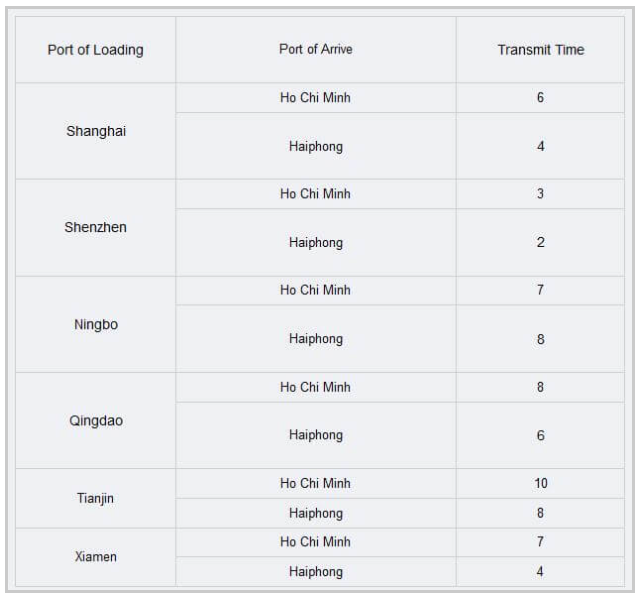The image size is (635, 595).
Task: Select the Tianjin port cell
Action: (95, 498)
